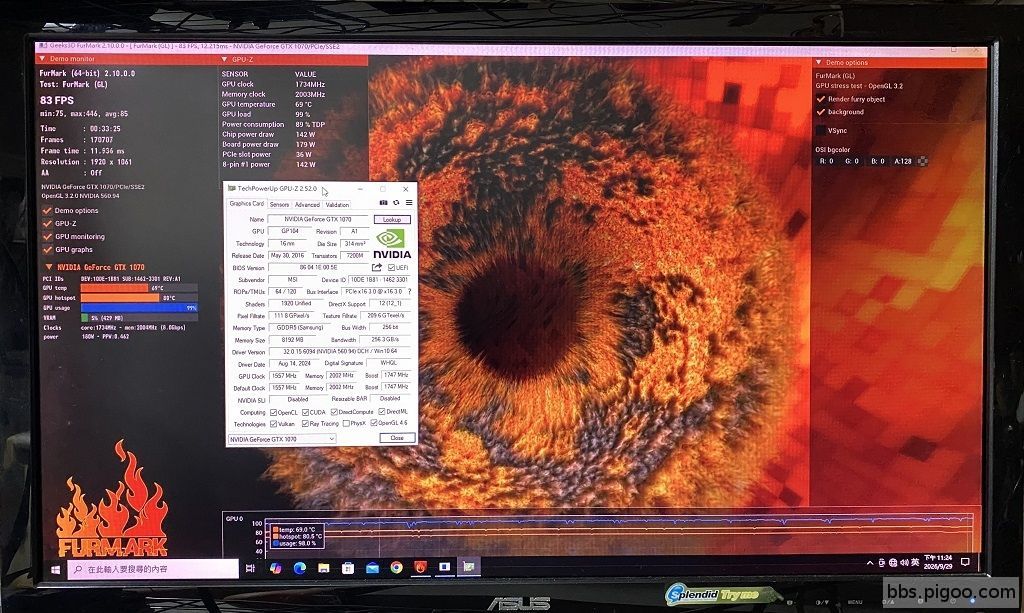Toggle the GPU graphs checkbox

click(47, 249)
